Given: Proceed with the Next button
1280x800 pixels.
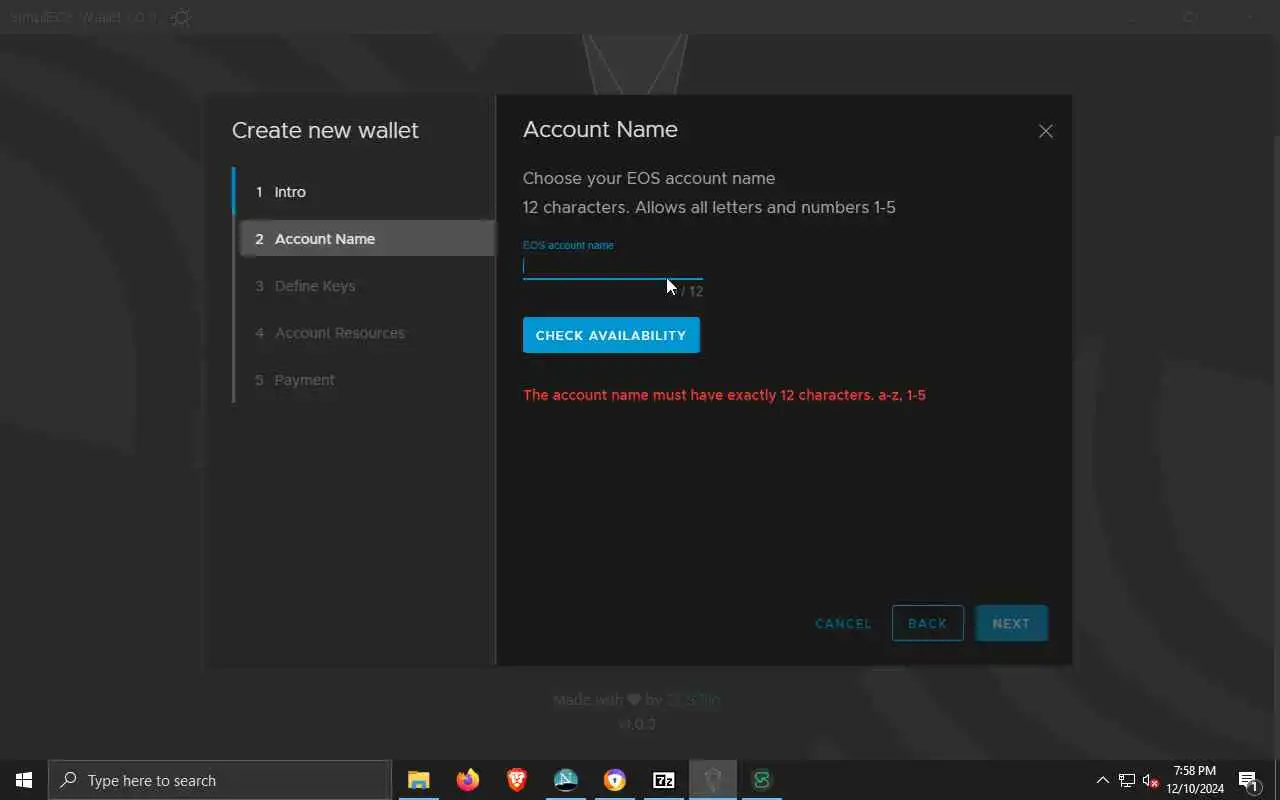Looking at the screenshot, I should click(x=1011, y=623).
